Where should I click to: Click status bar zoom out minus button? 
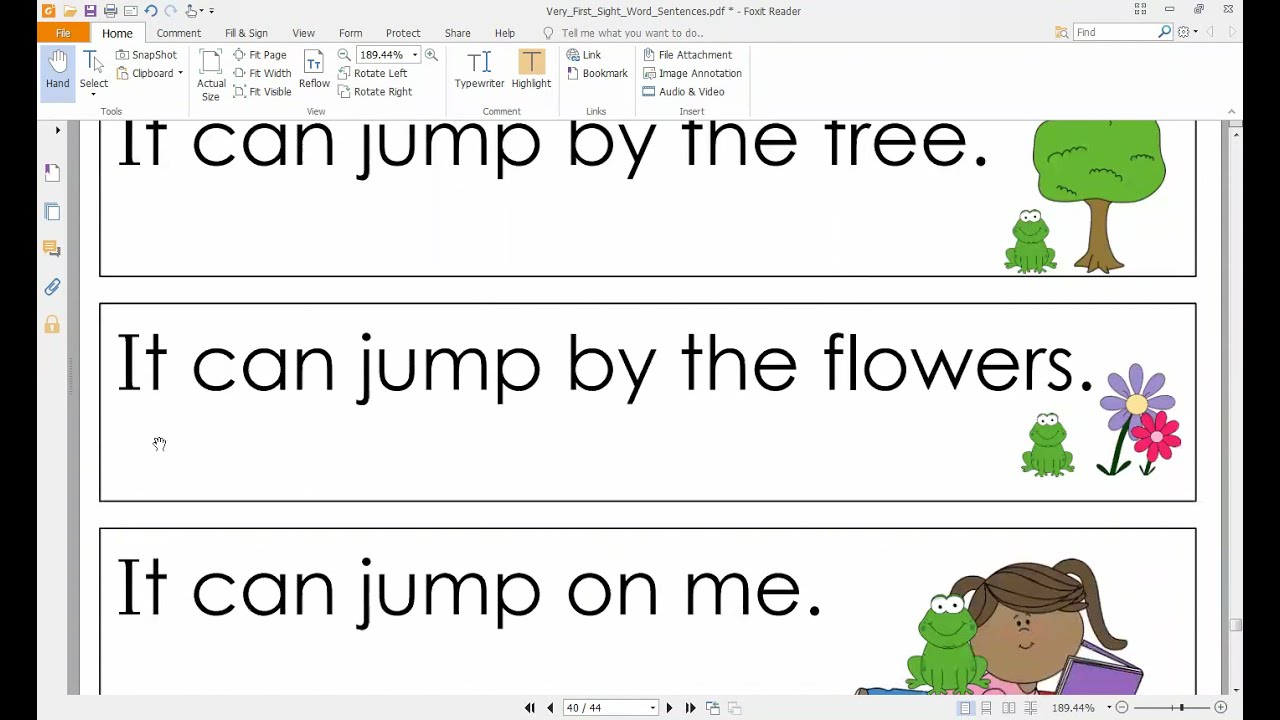pyautogui.click(x=1122, y=708)
